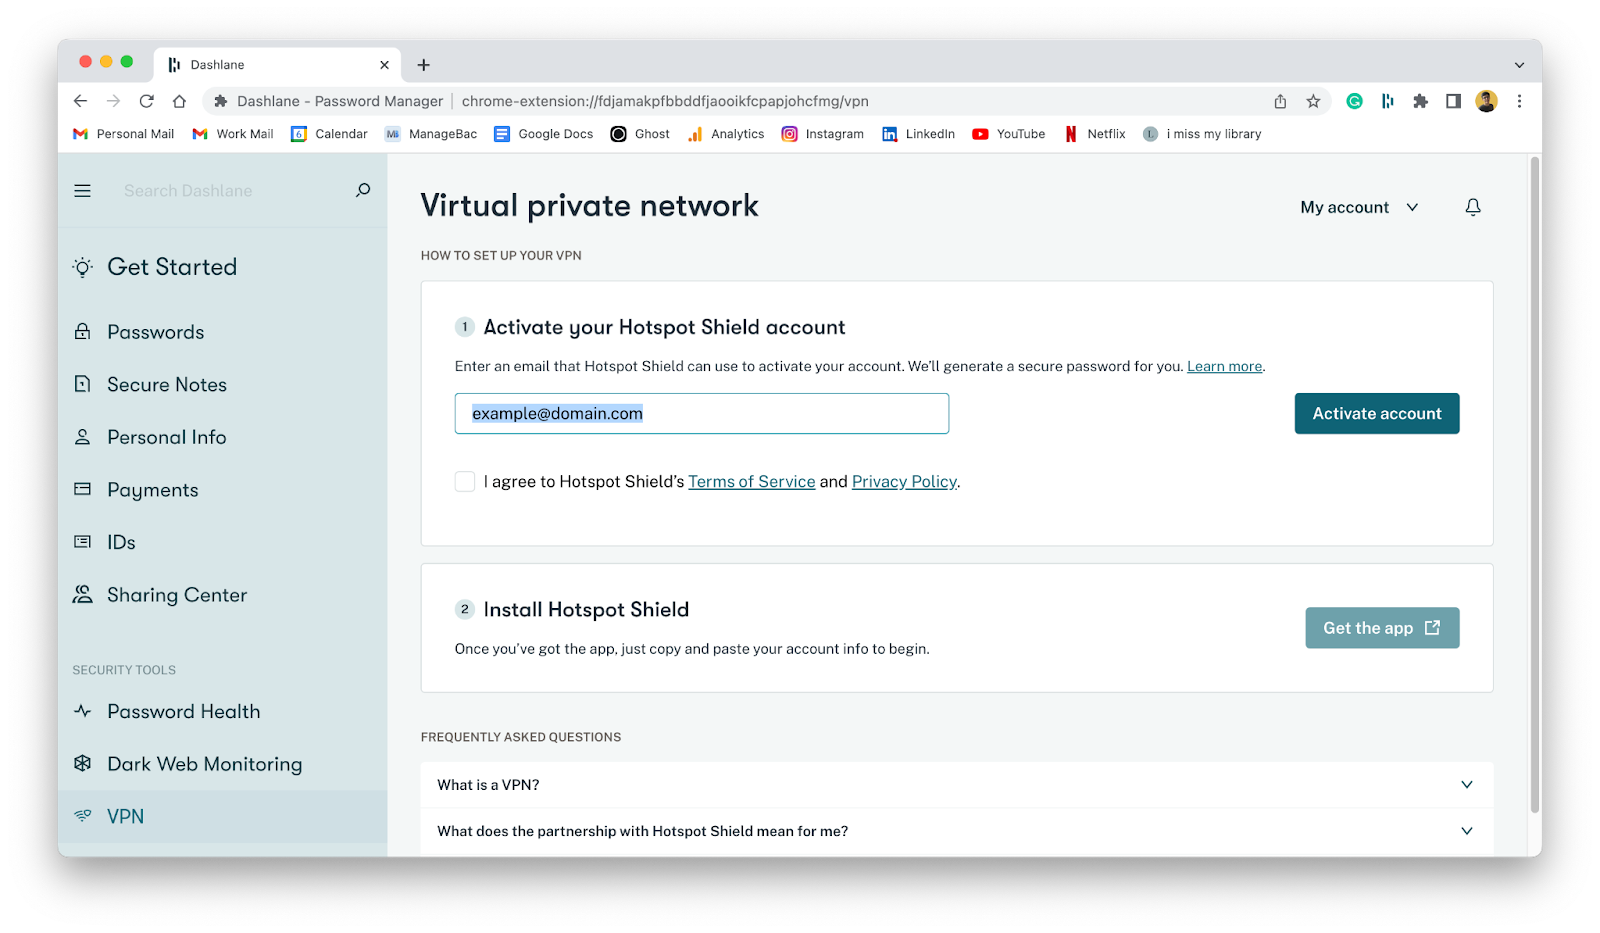Go to Passwords section
Screen dimensions: 1600x933
coord(156,332)
